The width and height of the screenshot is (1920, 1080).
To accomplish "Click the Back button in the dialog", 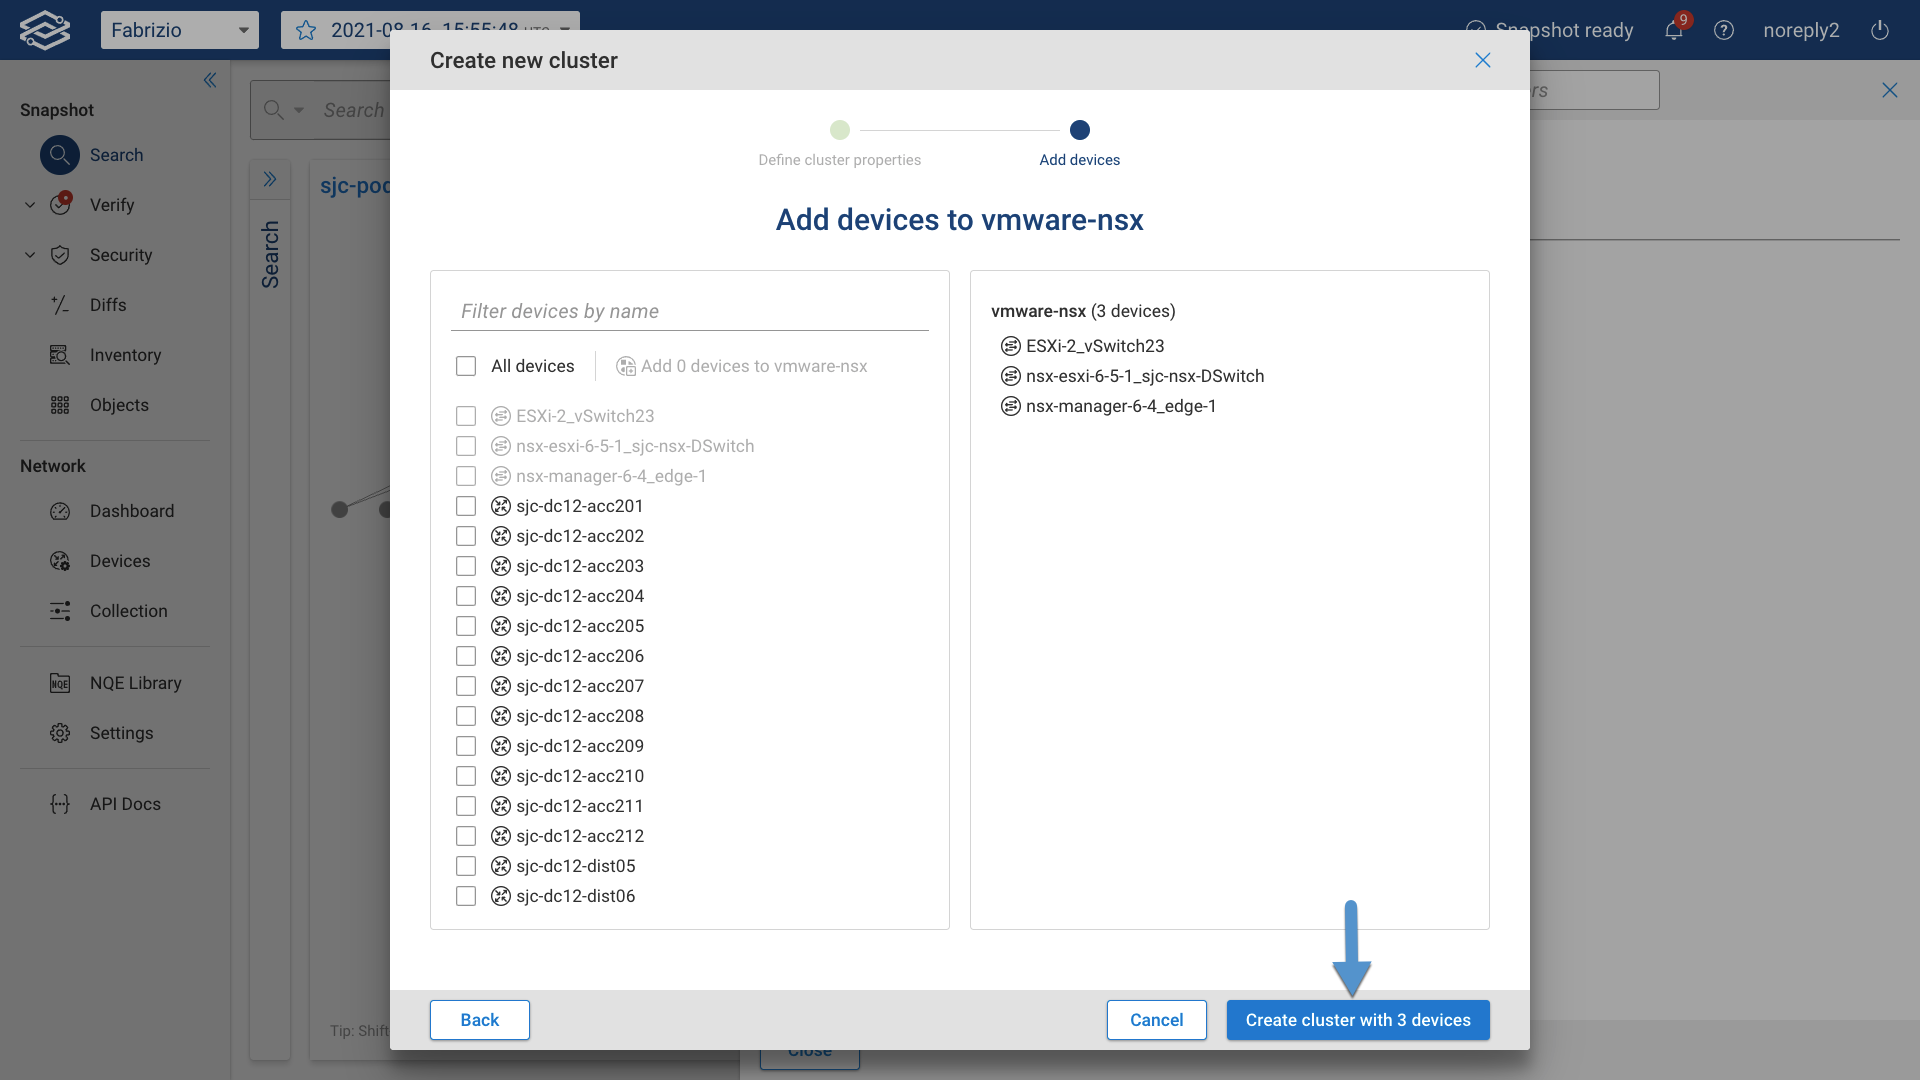I will (479, 1019).
